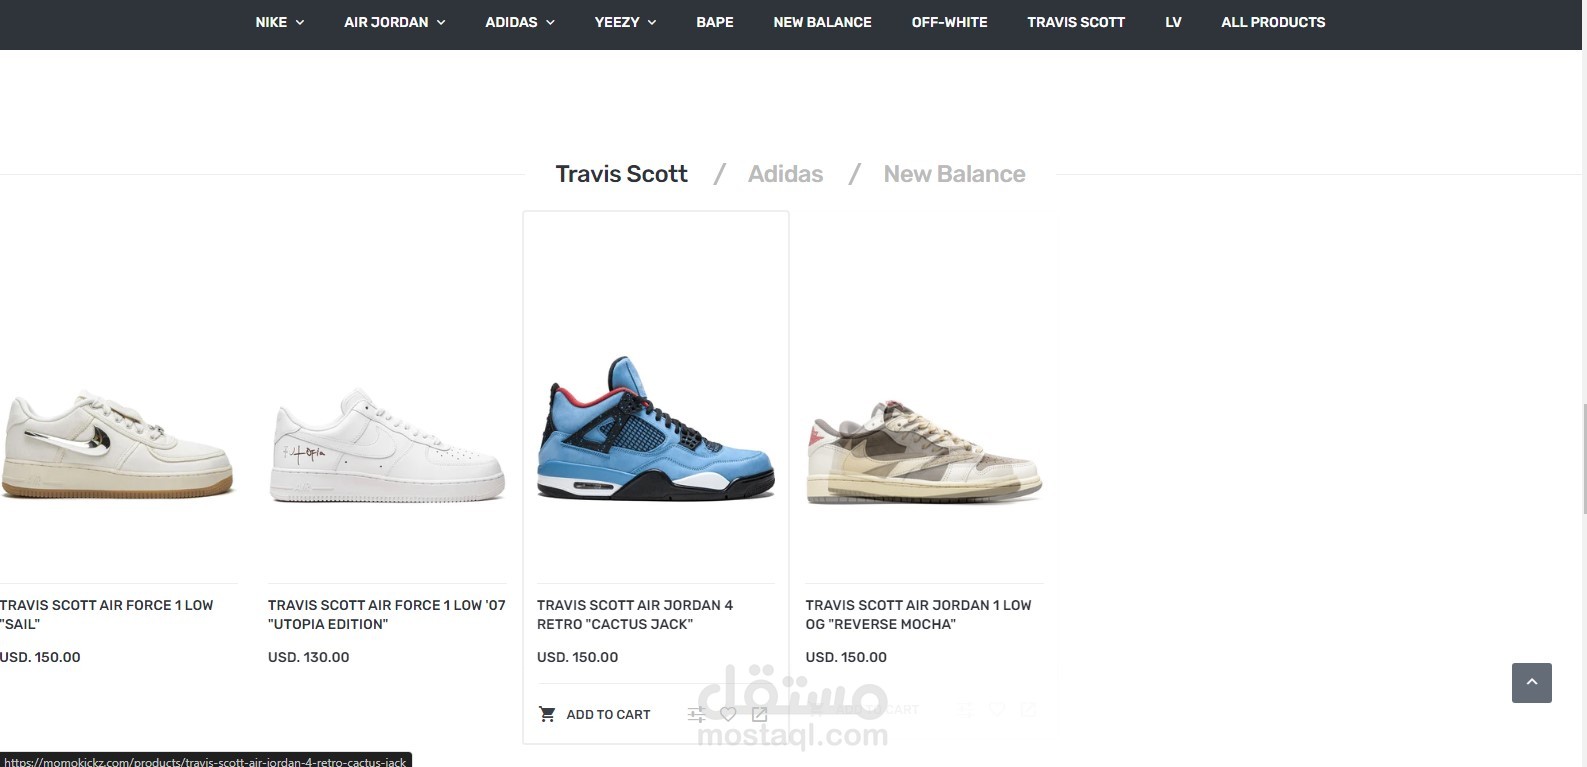The width and height of the screenshot is (1587, 767).
Task: Click the compare sliders icon for Cactus Jack
Action: point(696,714)
